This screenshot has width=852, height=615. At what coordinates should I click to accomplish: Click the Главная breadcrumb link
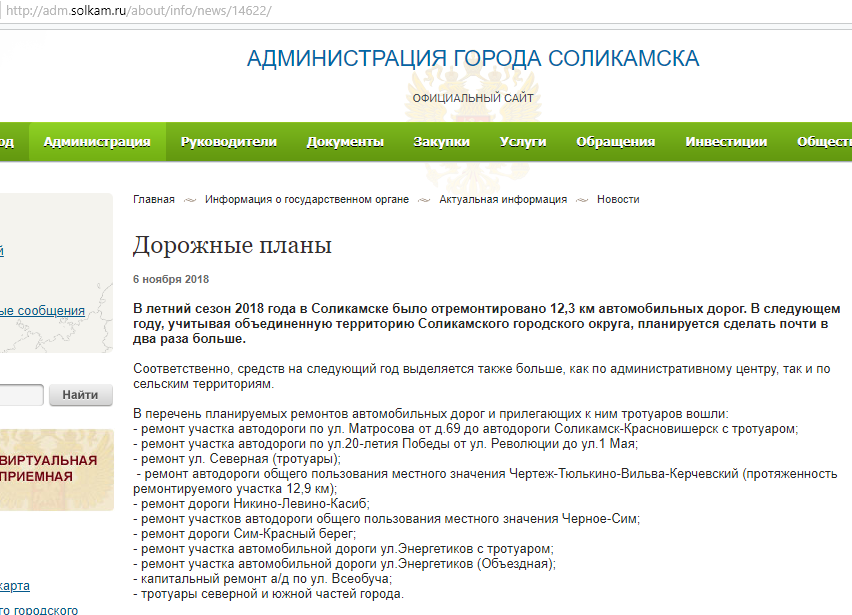coord(154,200)
